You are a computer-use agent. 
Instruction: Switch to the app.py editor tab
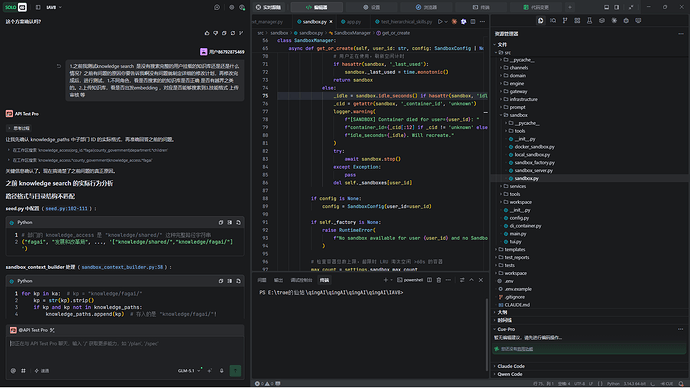(x=351, y=22)
